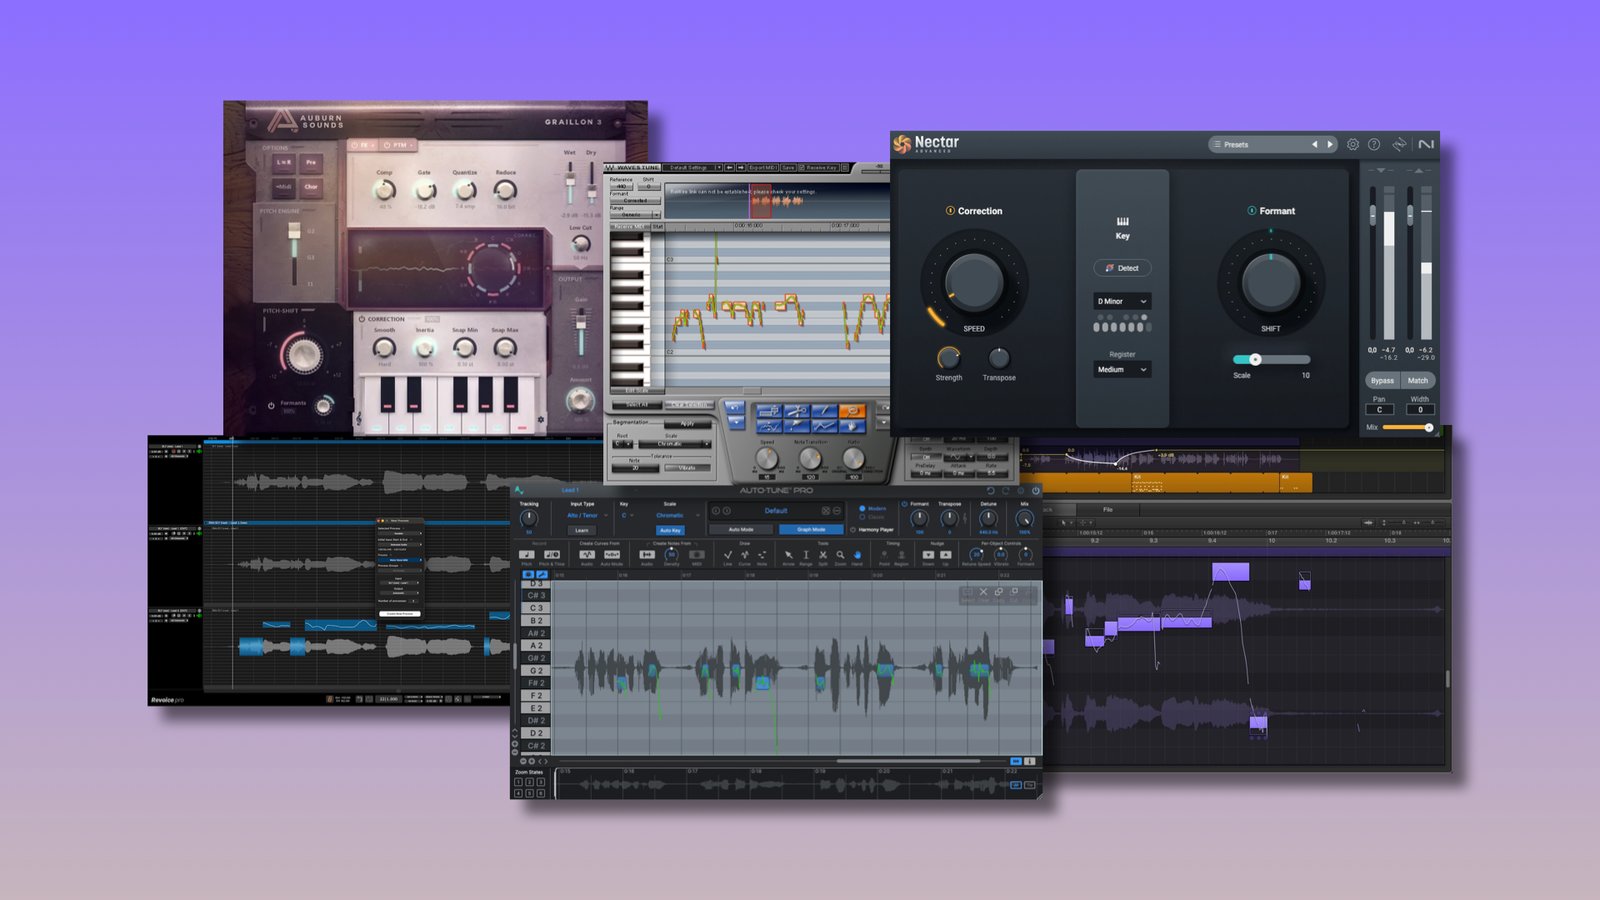This screenshot has height=900, width=1600.
Task: Select Waves Tune scissors tool
Action: click(797, 411)
